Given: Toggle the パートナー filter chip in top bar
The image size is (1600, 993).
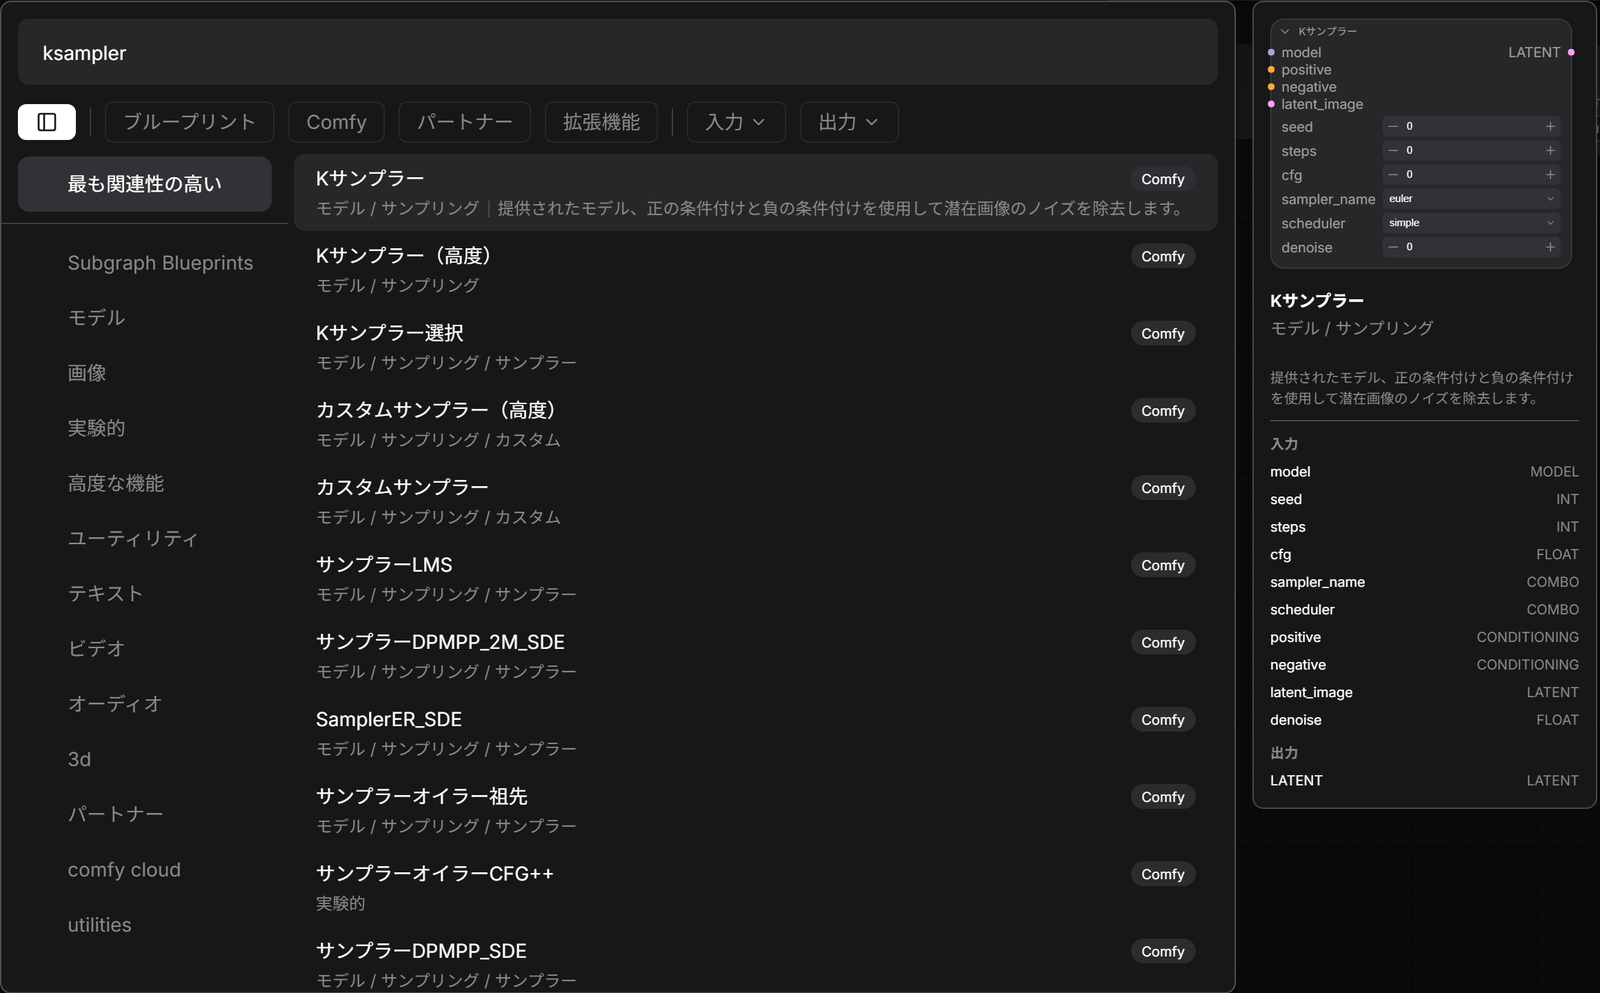Looking at the screenshot, I should pyautogui.click(x=464, y=122).
